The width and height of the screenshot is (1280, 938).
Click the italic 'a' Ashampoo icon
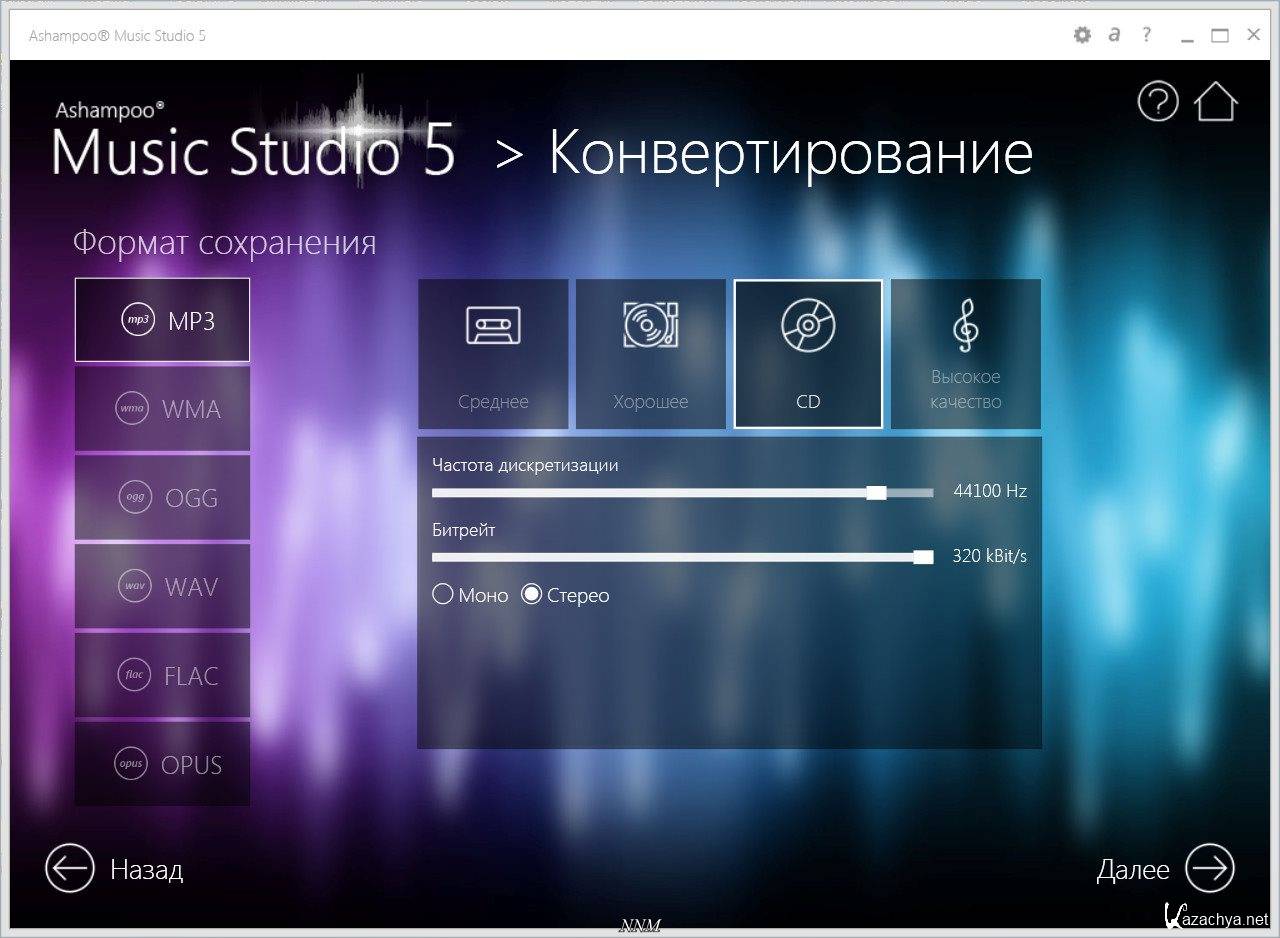(1114, 35)
